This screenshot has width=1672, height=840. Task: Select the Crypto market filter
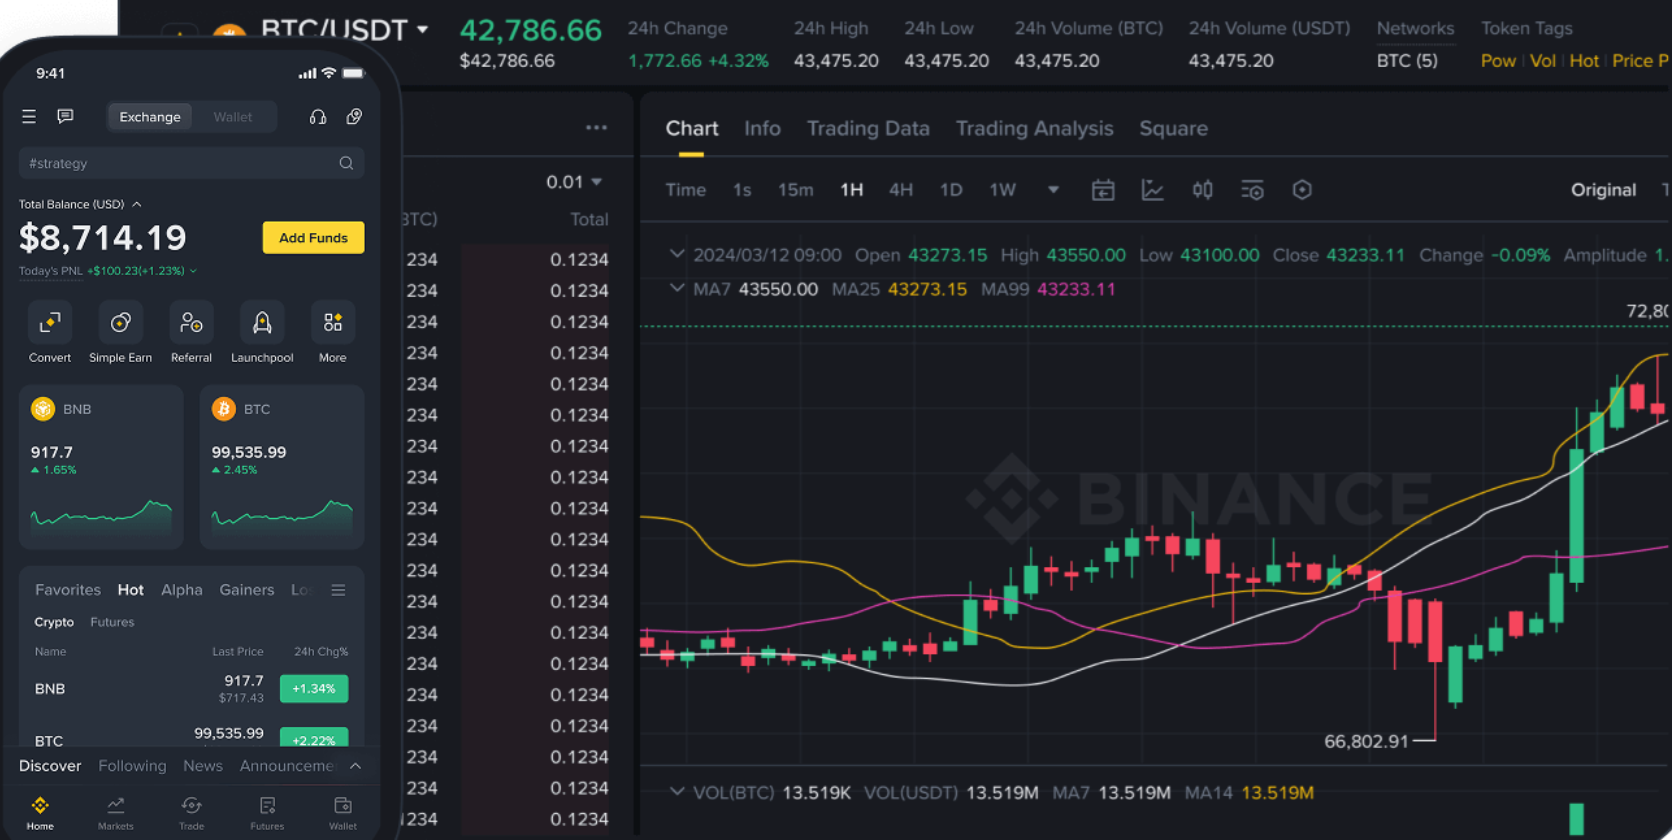pos(54,622)
